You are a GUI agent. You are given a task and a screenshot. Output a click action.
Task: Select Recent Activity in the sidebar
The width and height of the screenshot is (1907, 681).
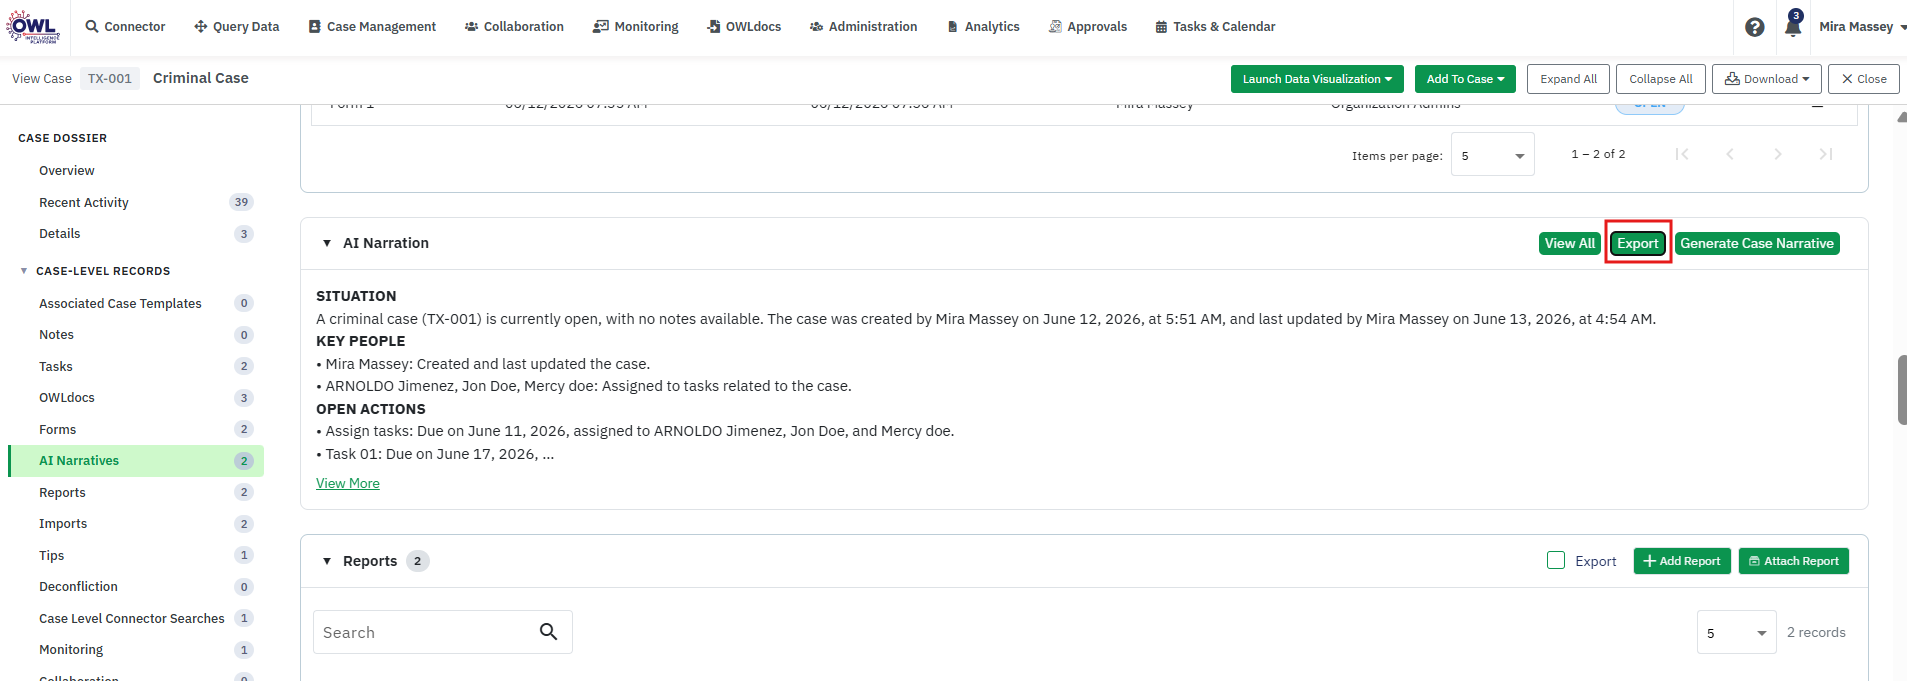tap(136, 202)
